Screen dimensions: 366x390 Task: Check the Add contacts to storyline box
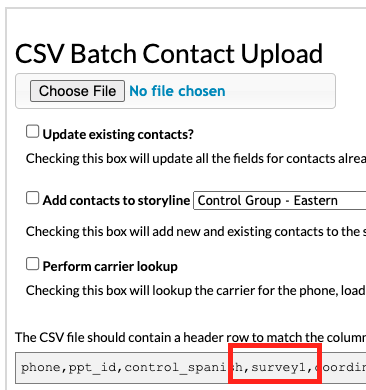click(32, 198)
